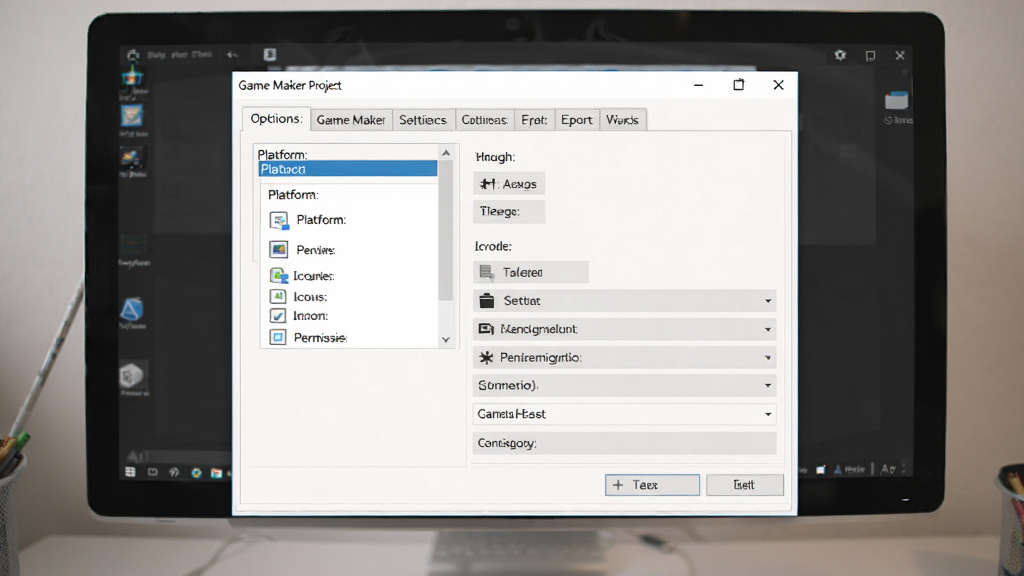Select the highlighted Platacri list row
Viewport: 1024px width, 576px height.
tap(347, 169)
